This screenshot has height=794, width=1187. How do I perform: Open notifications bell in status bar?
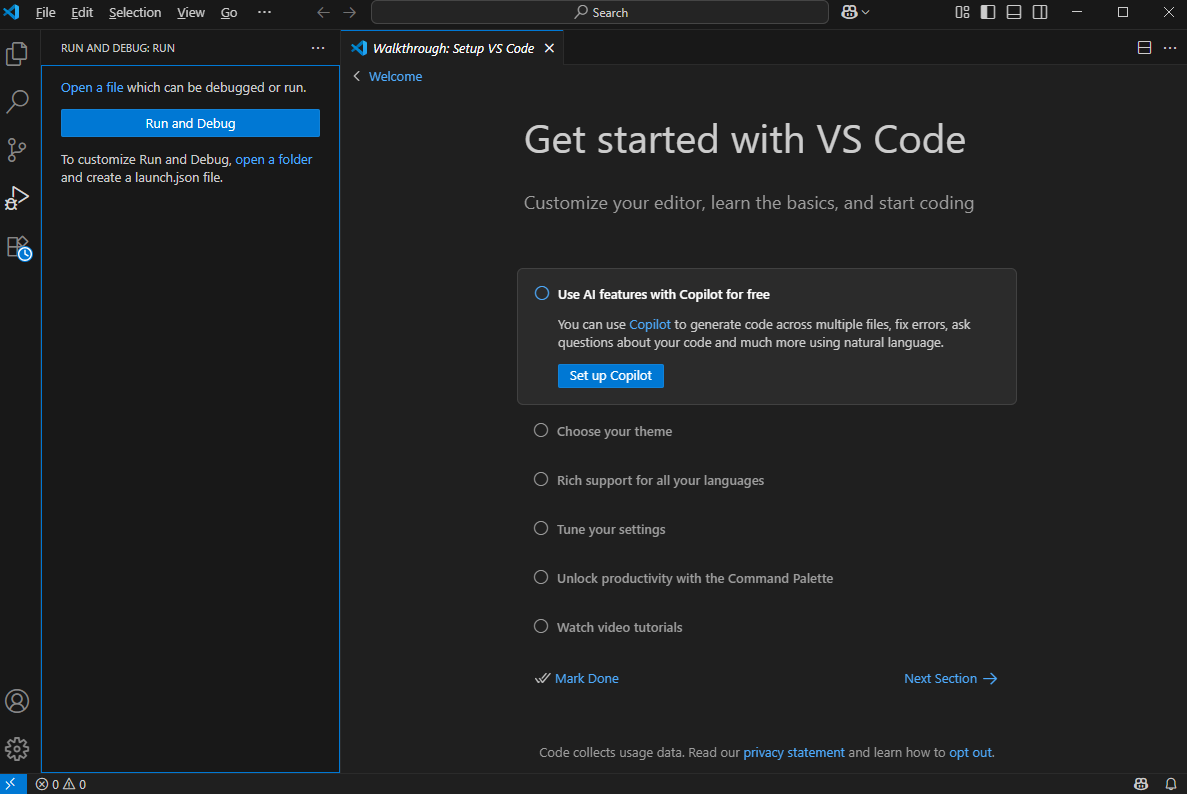click(1170, 784)
